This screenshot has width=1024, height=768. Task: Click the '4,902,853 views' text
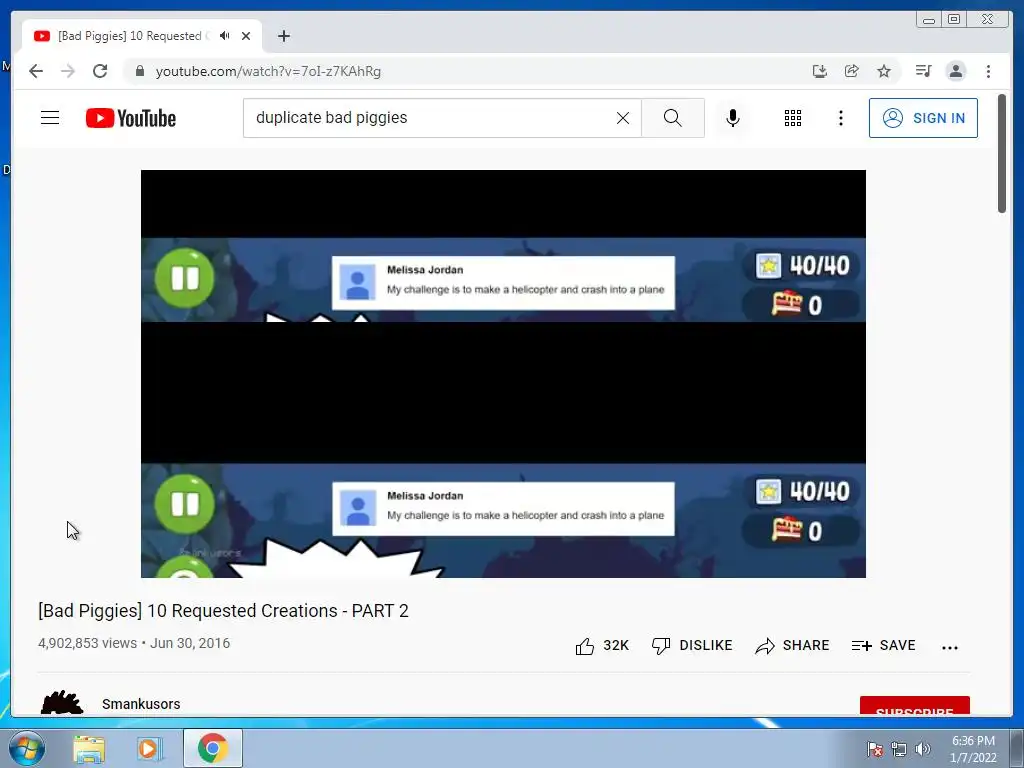click(x=88, y=643)
